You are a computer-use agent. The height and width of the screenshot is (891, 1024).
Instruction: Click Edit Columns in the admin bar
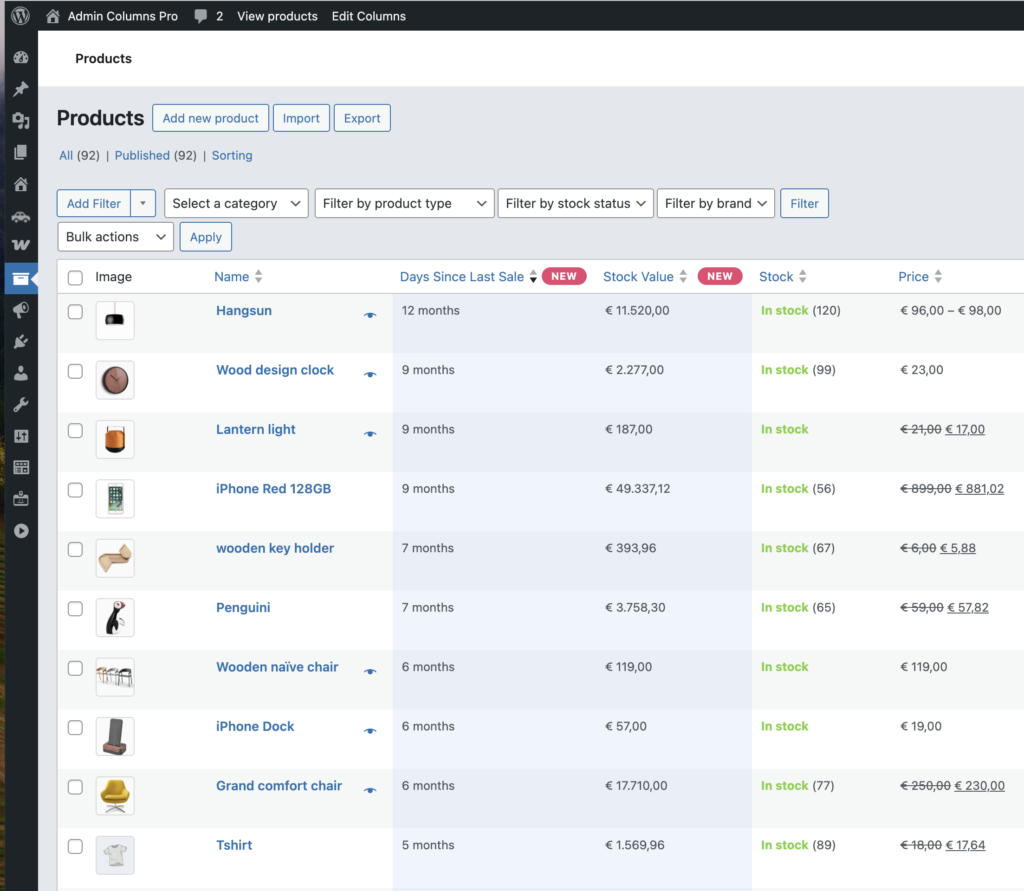tap(369, 16)
